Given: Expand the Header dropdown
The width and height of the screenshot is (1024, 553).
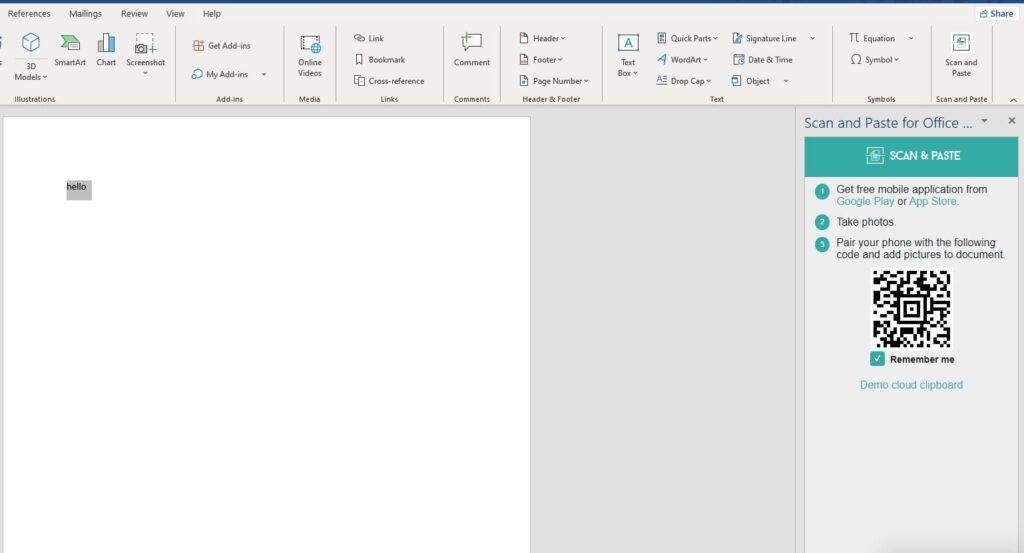Looking at the screenshot, I should [x=541, y=38].
